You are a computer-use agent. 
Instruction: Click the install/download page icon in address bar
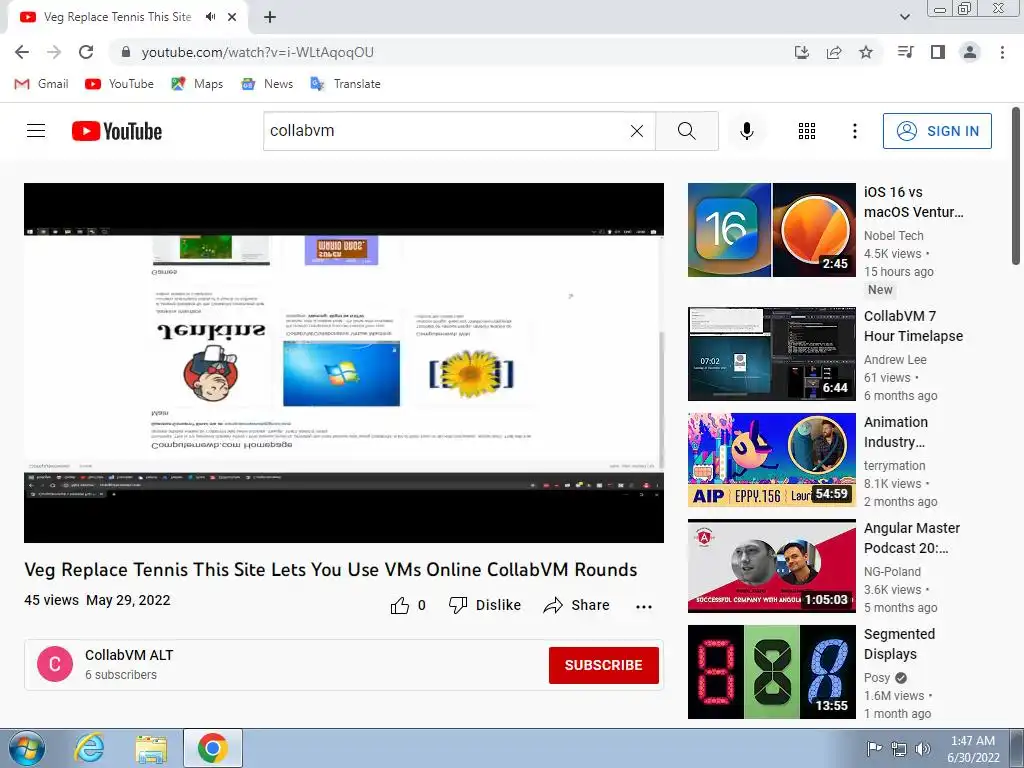801,52
